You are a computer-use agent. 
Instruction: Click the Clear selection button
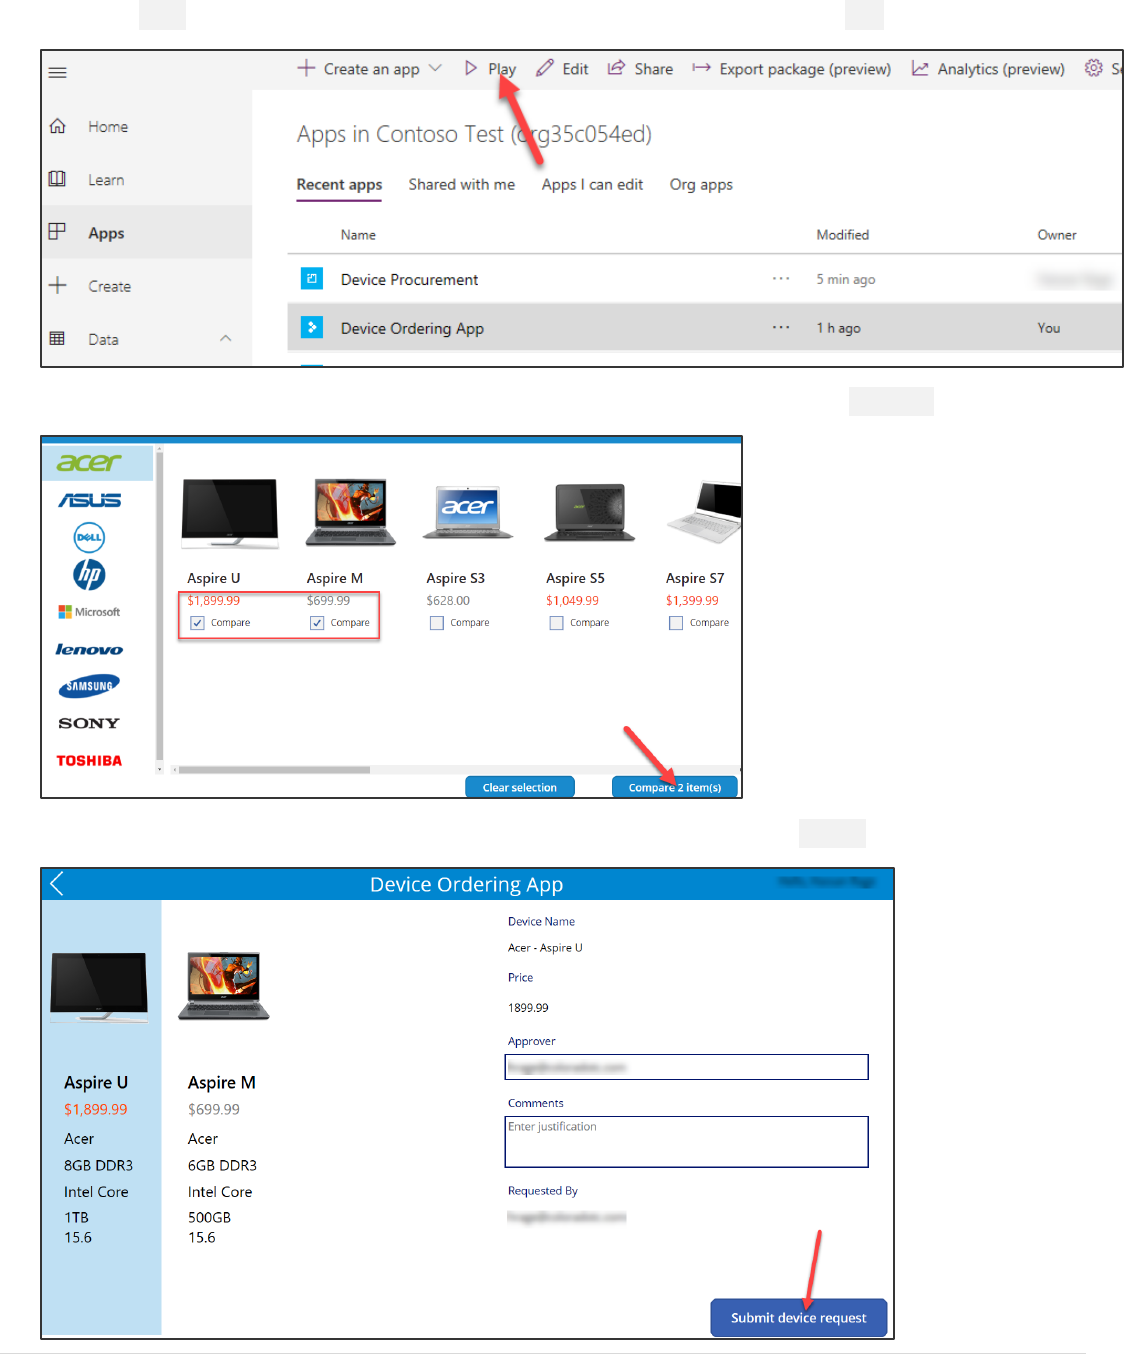point(520,787)
